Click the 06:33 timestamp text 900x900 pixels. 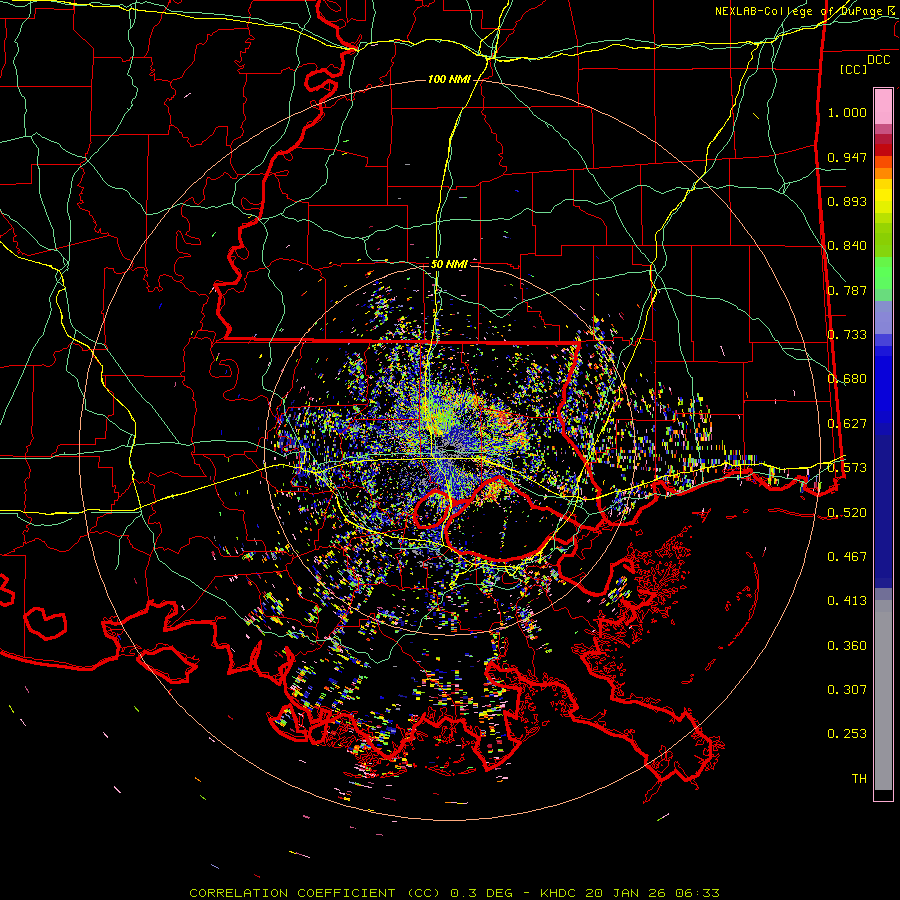pos(699,893)
